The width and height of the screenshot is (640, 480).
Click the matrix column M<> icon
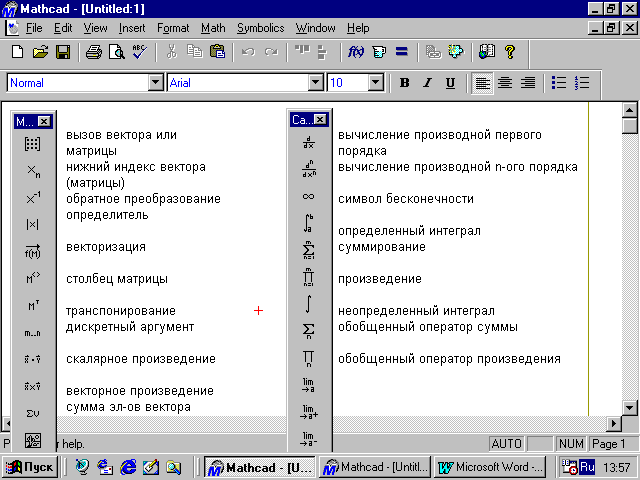(33, 279)
